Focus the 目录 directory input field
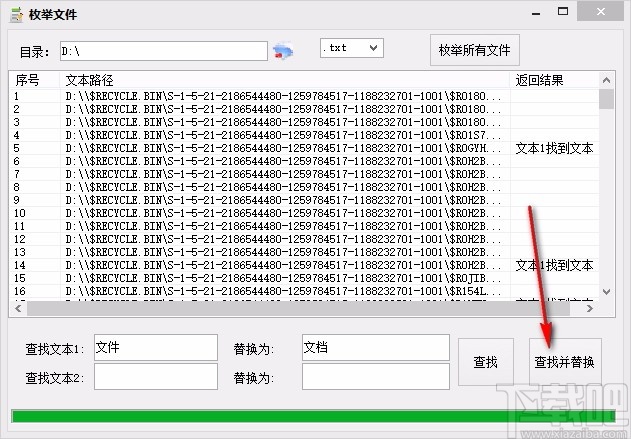631x439 pixels. point(164,51)
